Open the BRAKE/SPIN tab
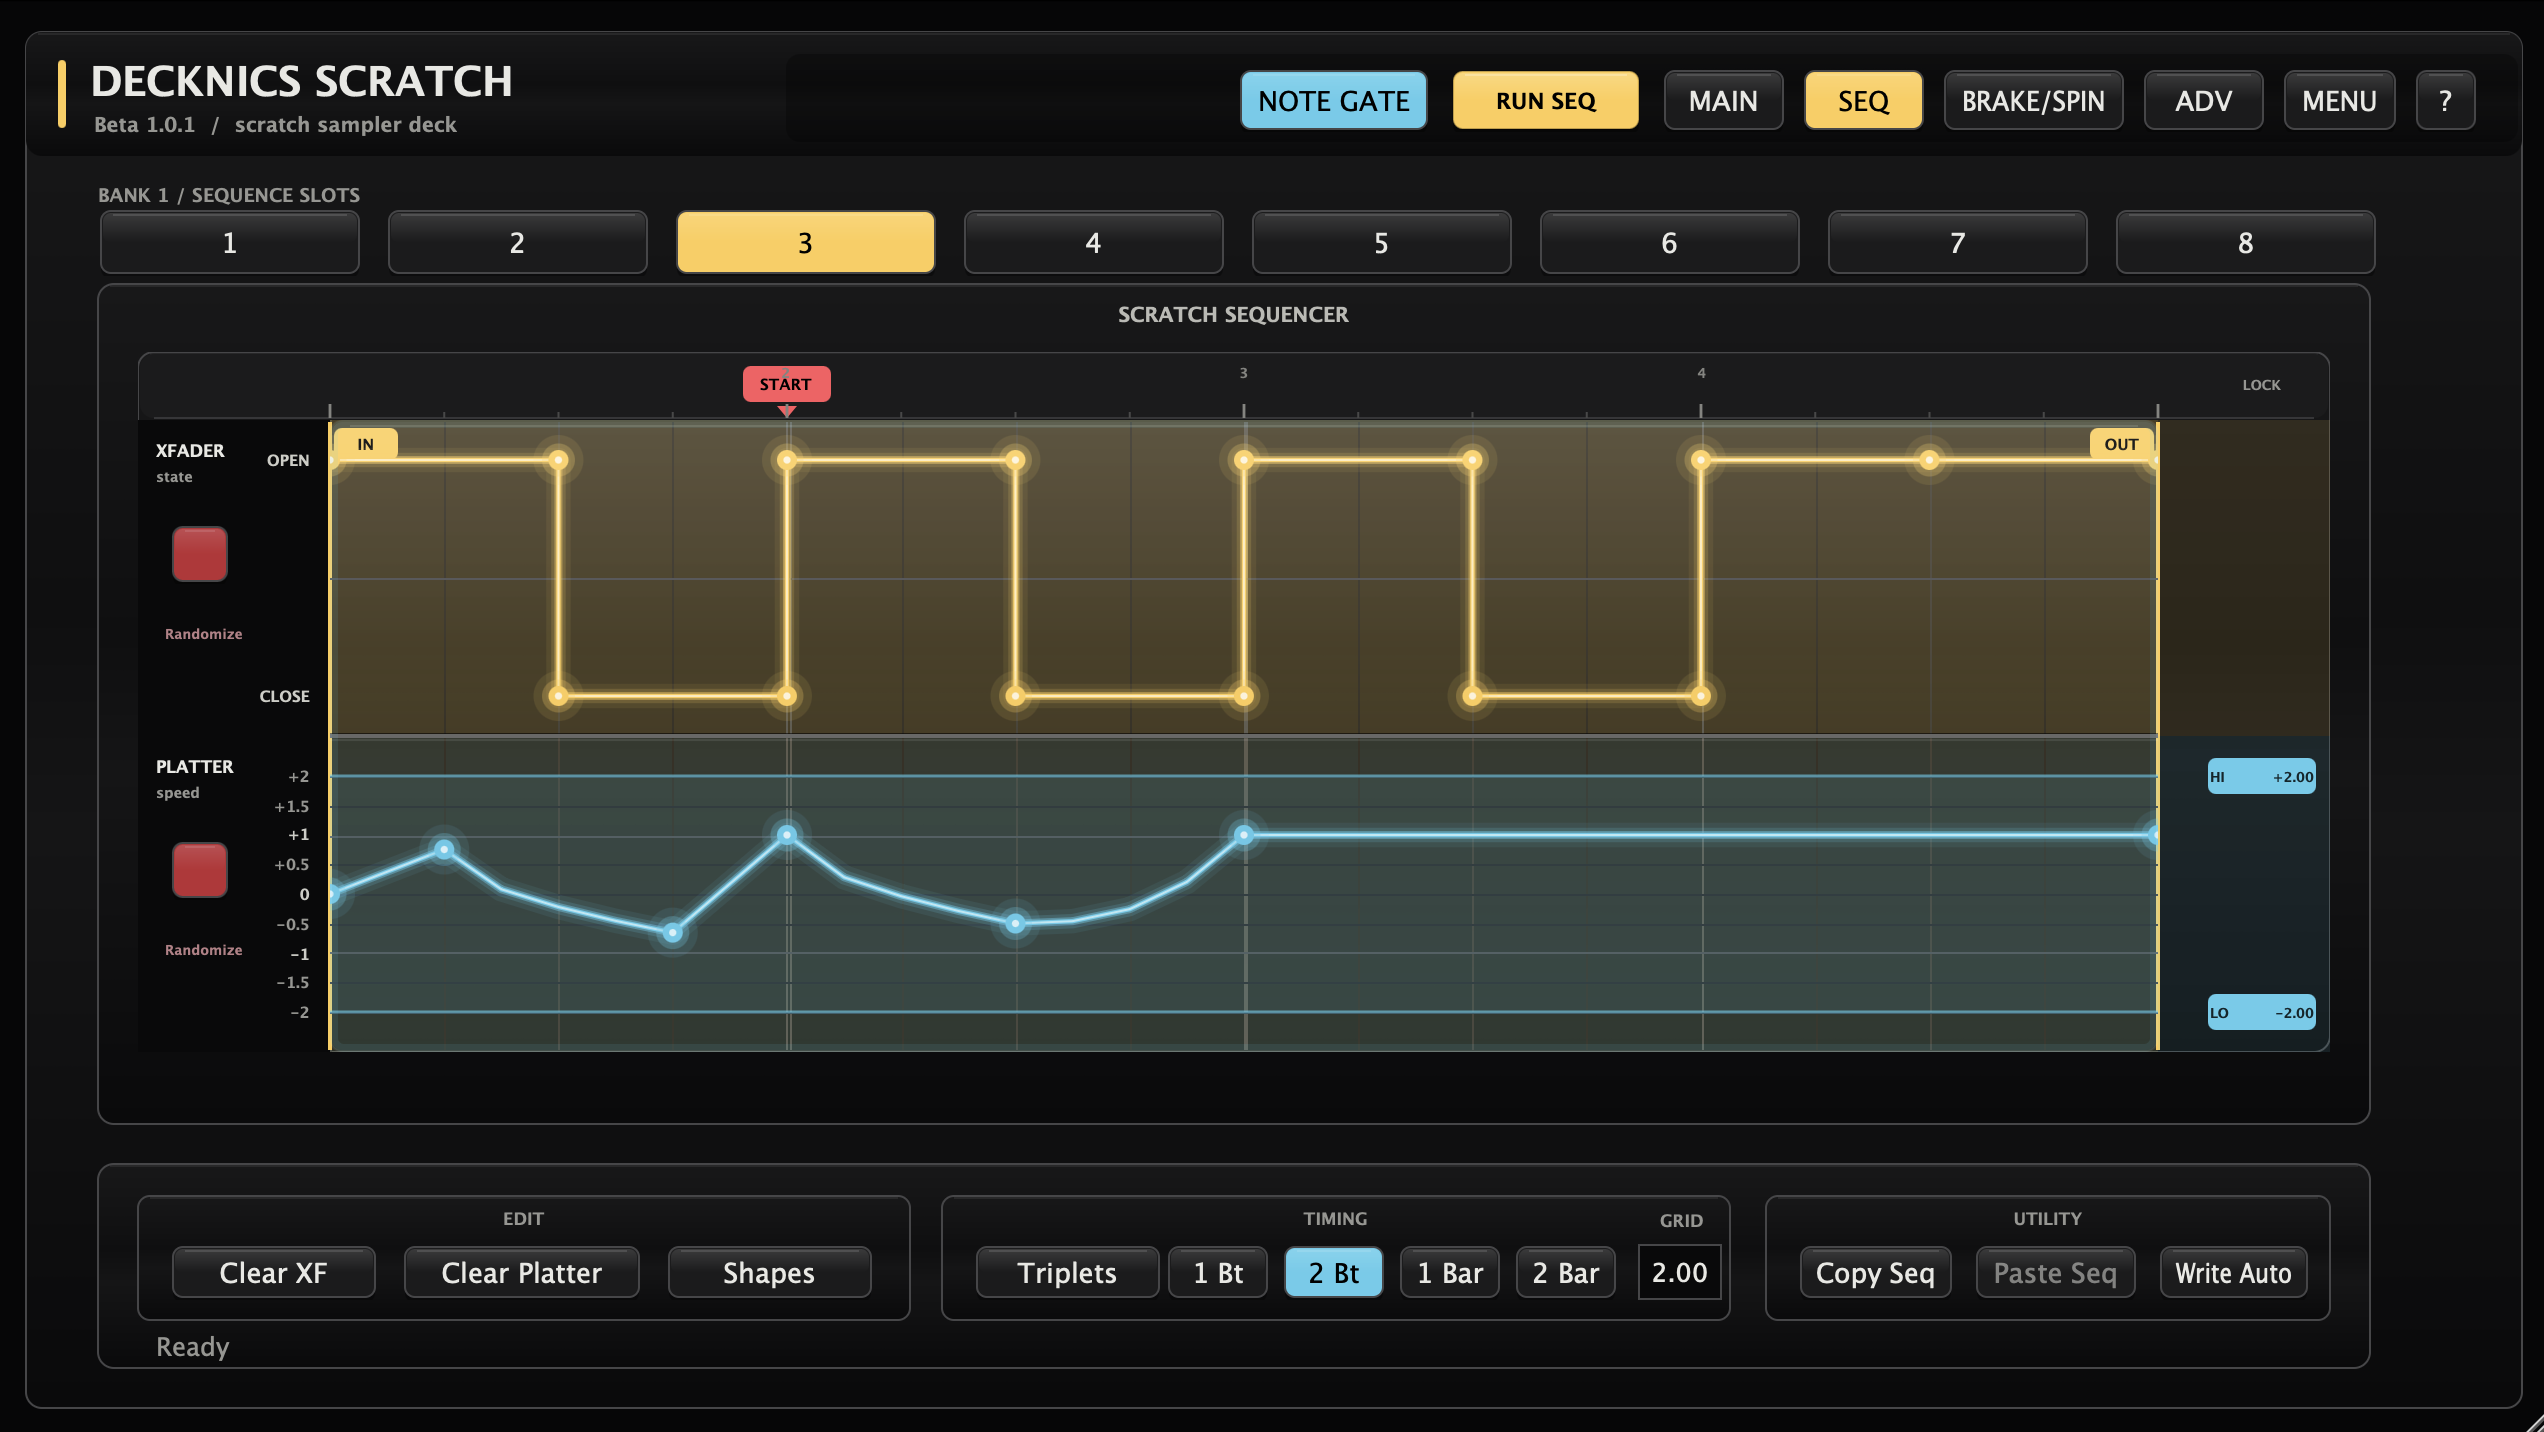 click(2033, 100)
